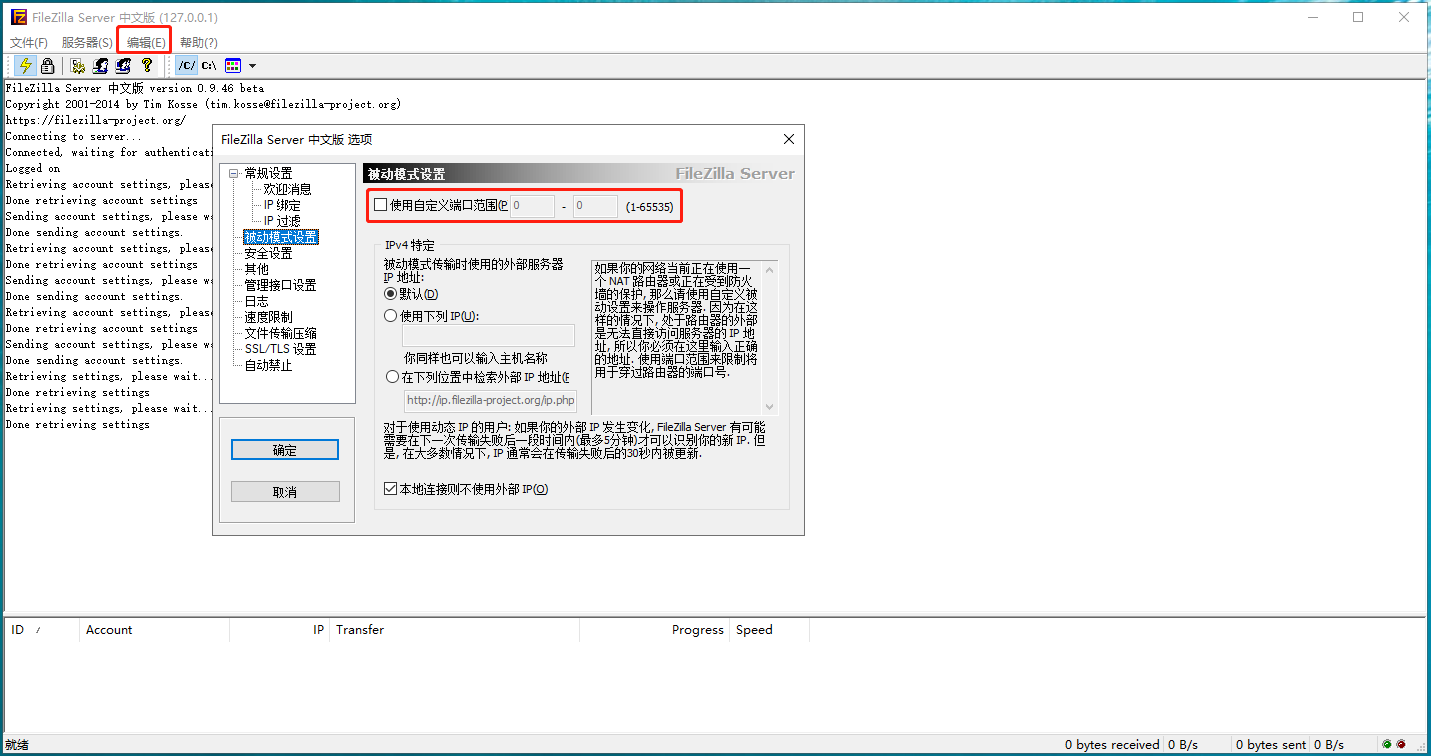Click the NAT help text scrollbar down arrow
This screenshot has height=756, width=1431.
click(x=769, y=406)
